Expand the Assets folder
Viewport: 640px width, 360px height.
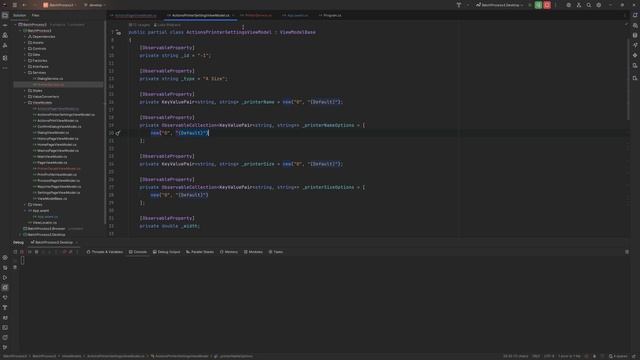[x=25, y=42]
